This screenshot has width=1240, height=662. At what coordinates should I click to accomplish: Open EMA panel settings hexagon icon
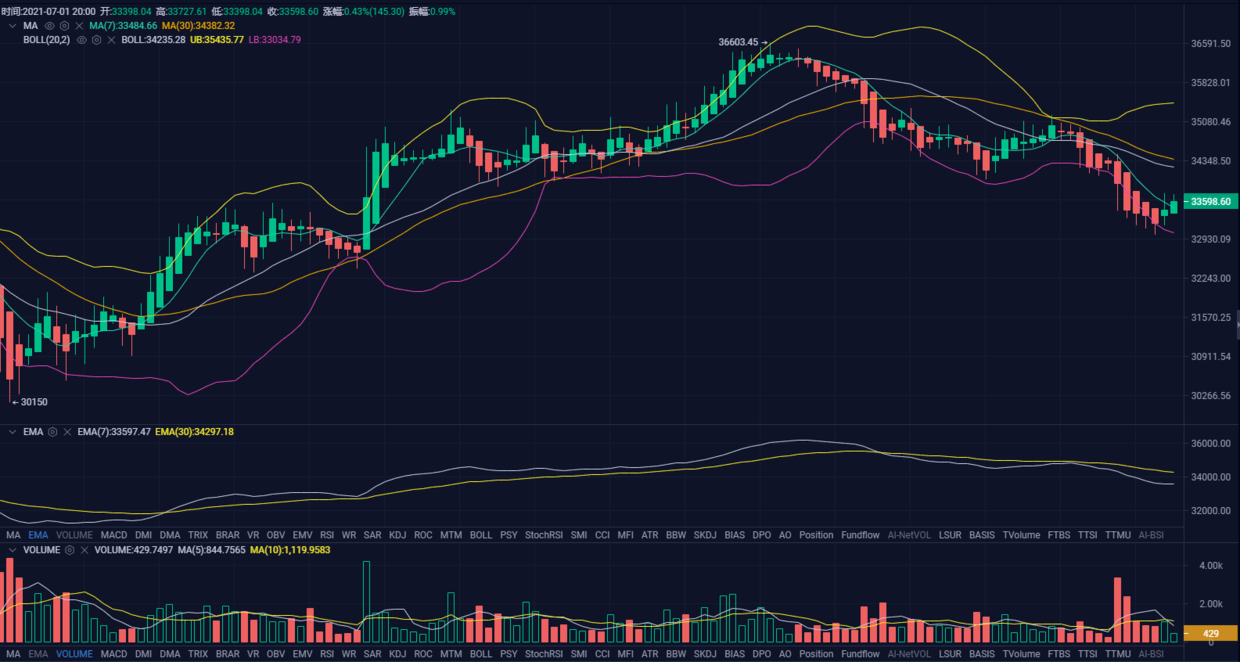point(52,432)
